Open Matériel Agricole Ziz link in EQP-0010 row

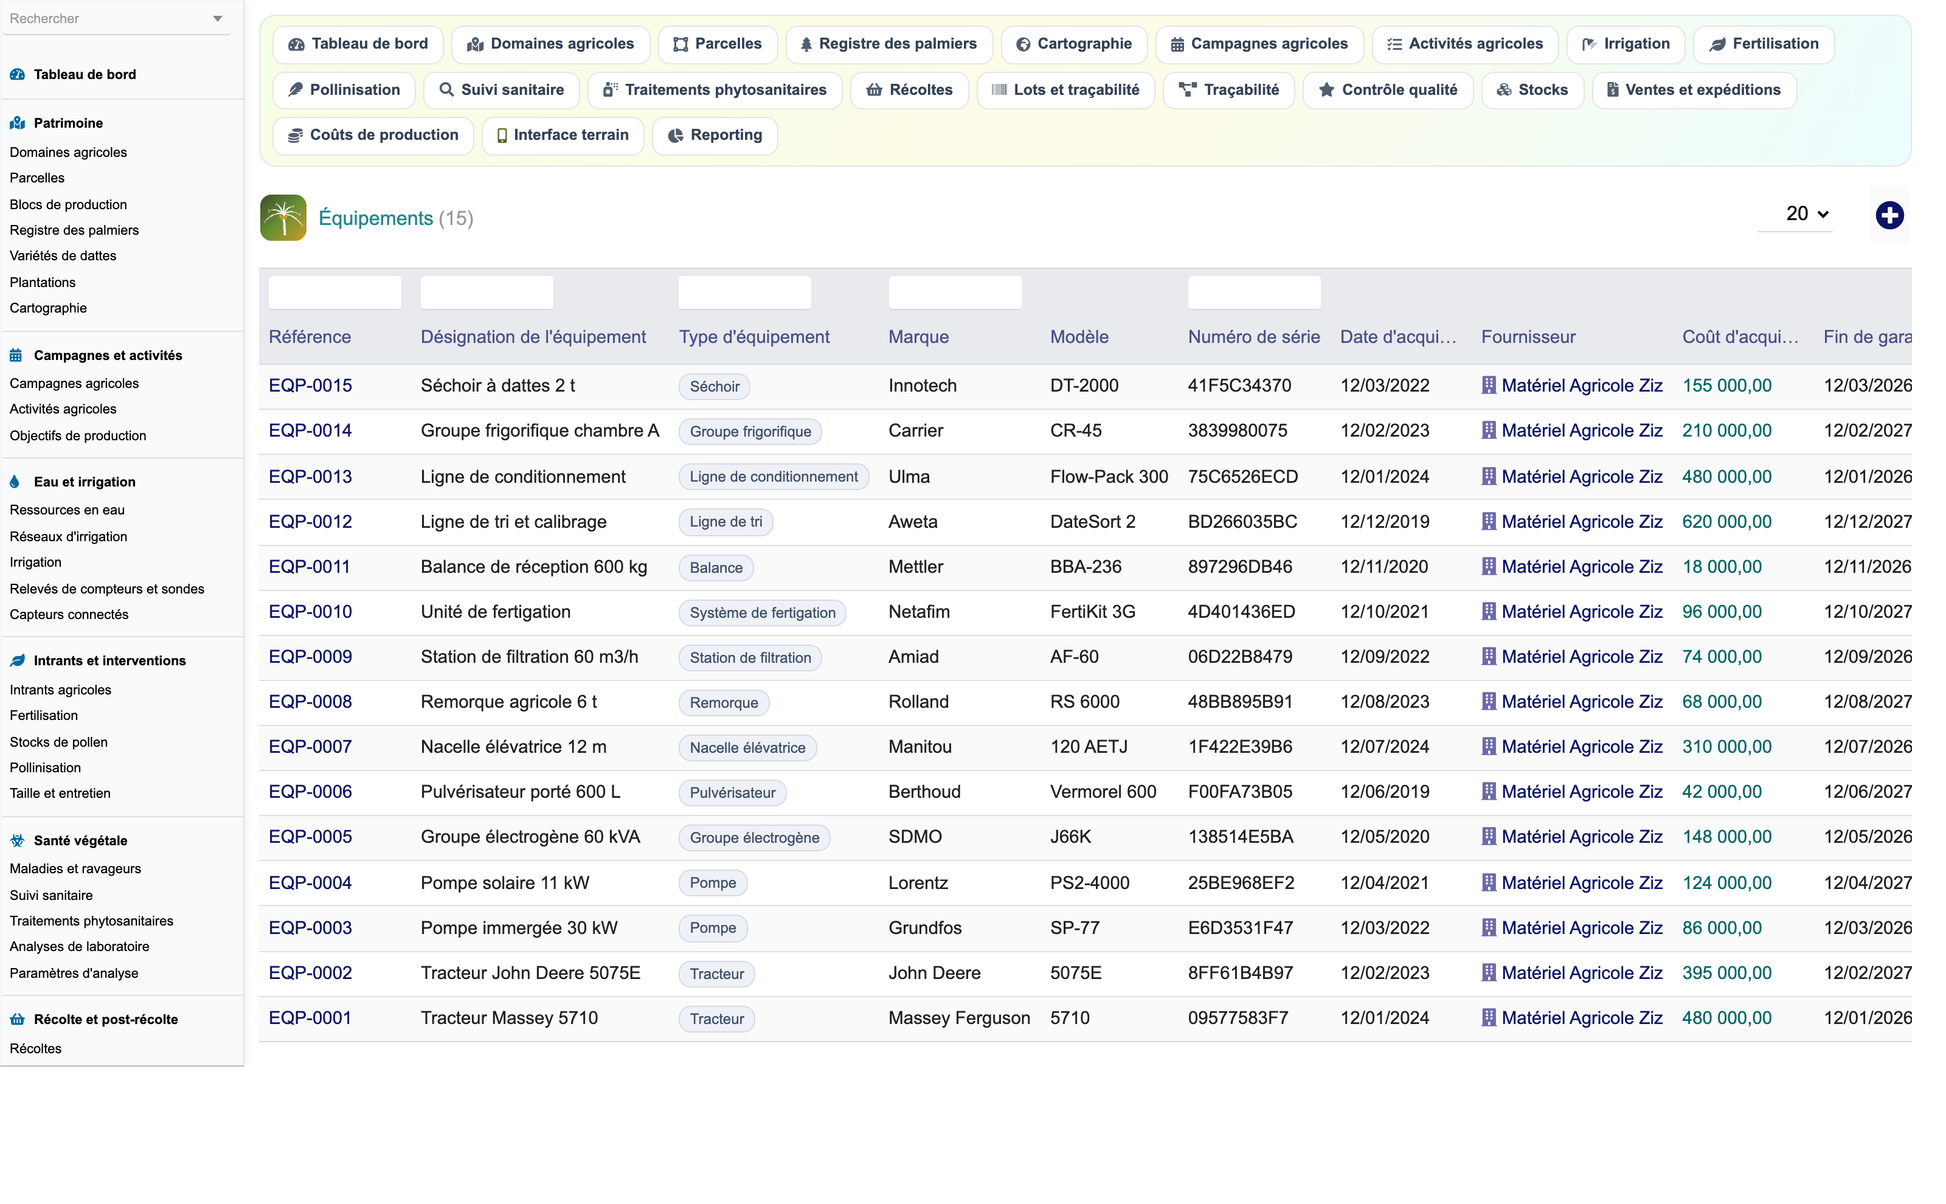[x=1582, y=612]
